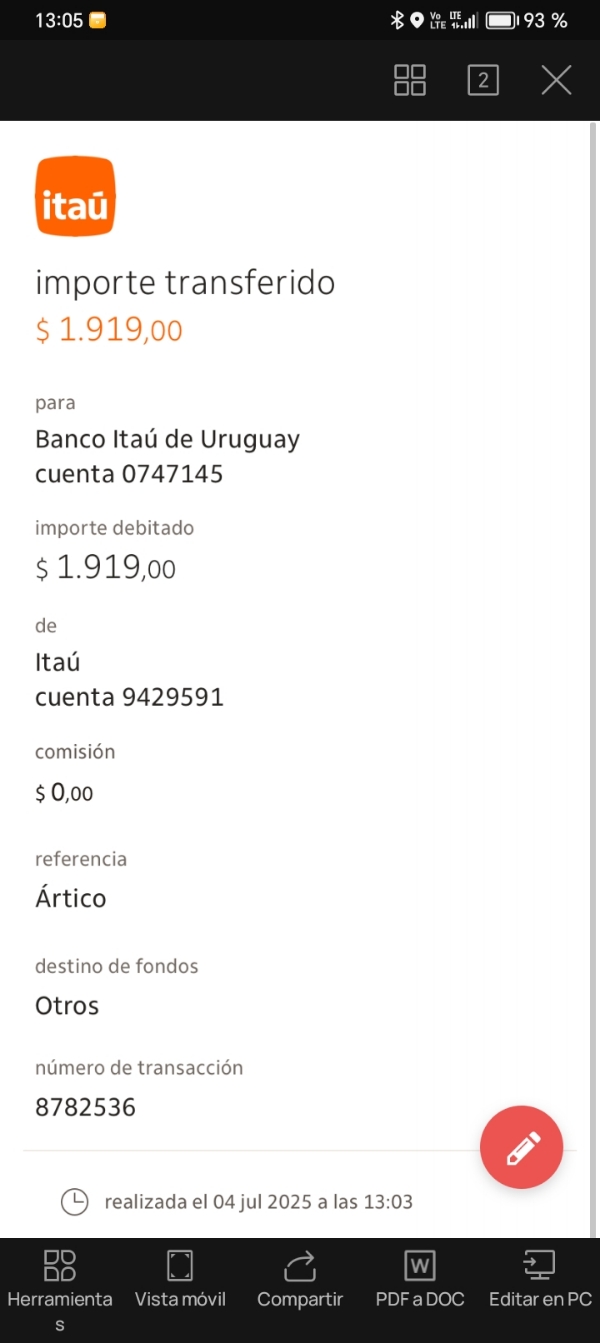Image resolution: width=600 pixels, height=1343 pixels.
Task: Tap the source account 9429591 text
Action: click(172, 697)
